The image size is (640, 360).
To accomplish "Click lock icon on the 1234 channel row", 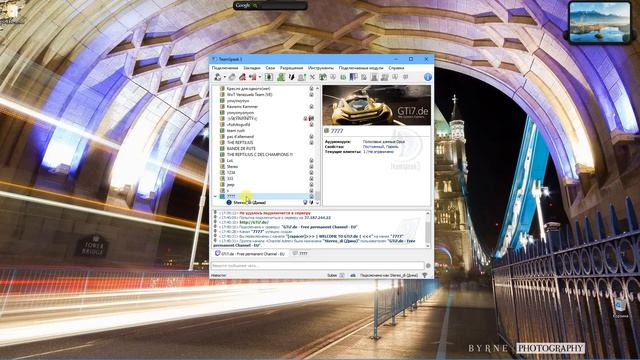I will pyautogui.click(x=311, y=173).
